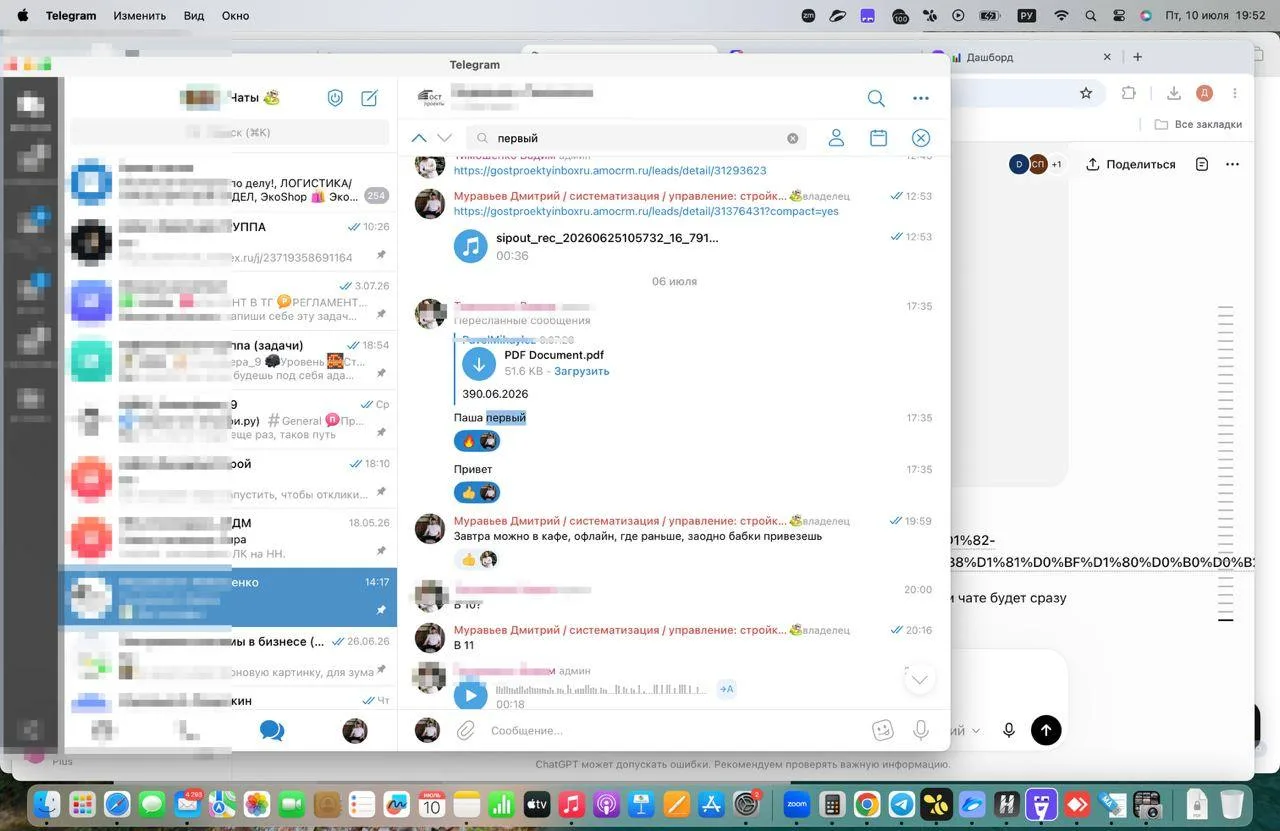1280x831 pixels.
Task: Open Calendar from the Dock
Action: (x=431, y=804)
